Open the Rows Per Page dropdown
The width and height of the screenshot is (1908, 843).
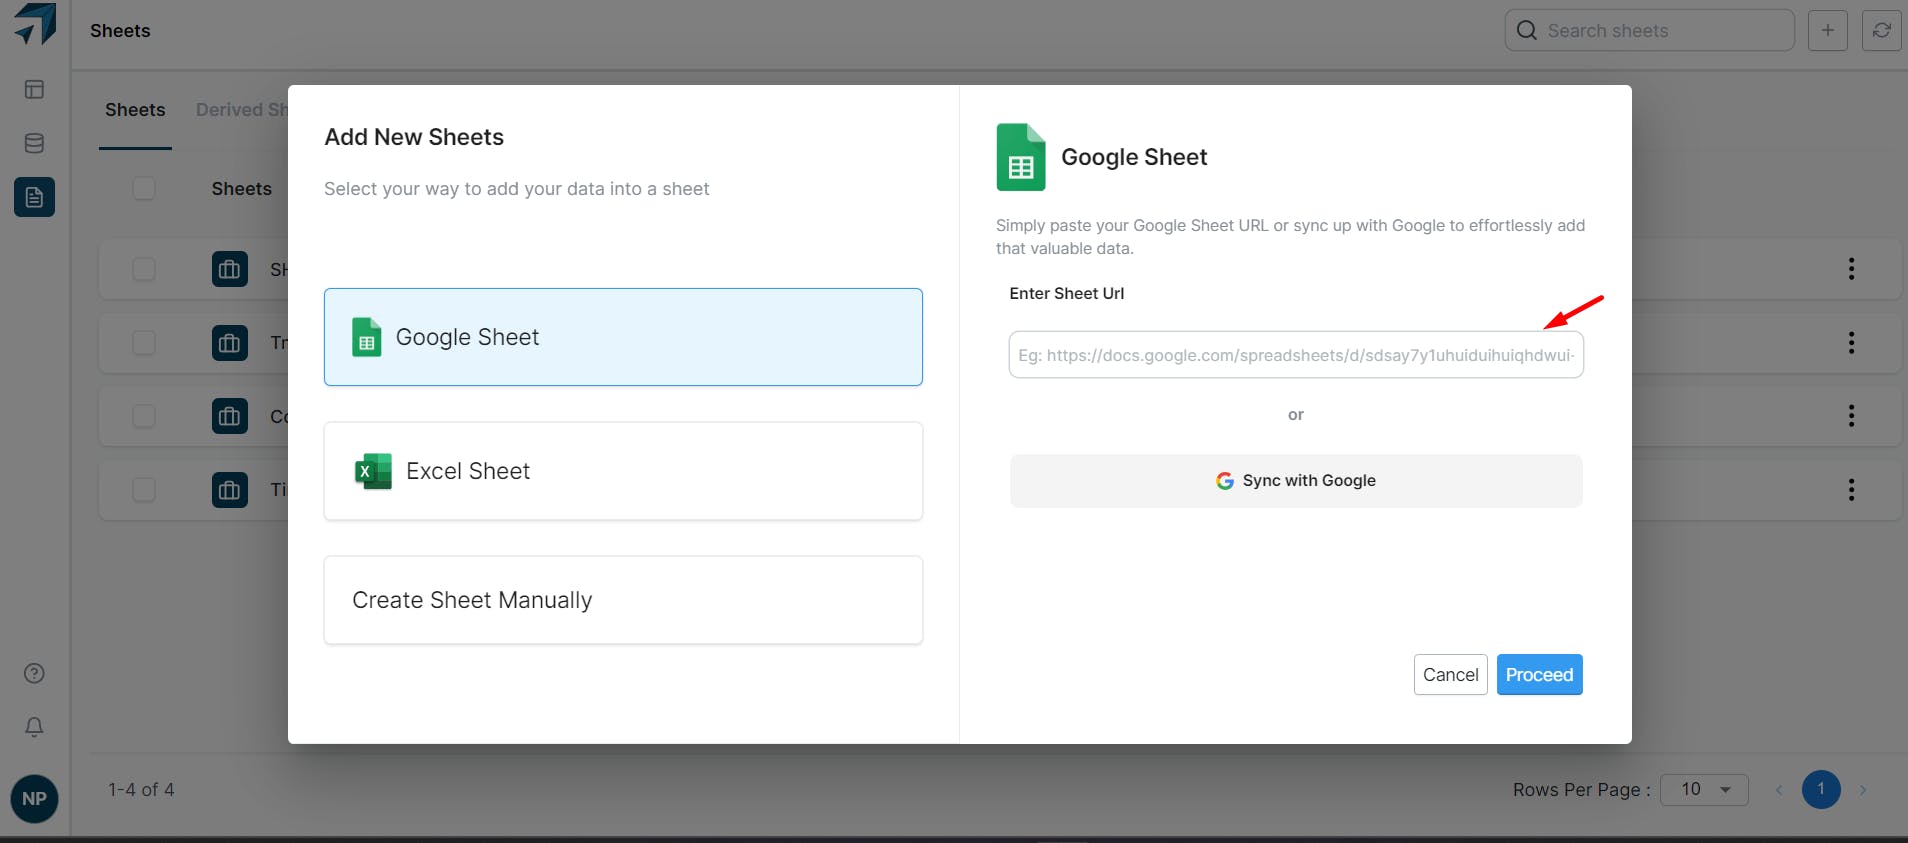point(1704,790)
